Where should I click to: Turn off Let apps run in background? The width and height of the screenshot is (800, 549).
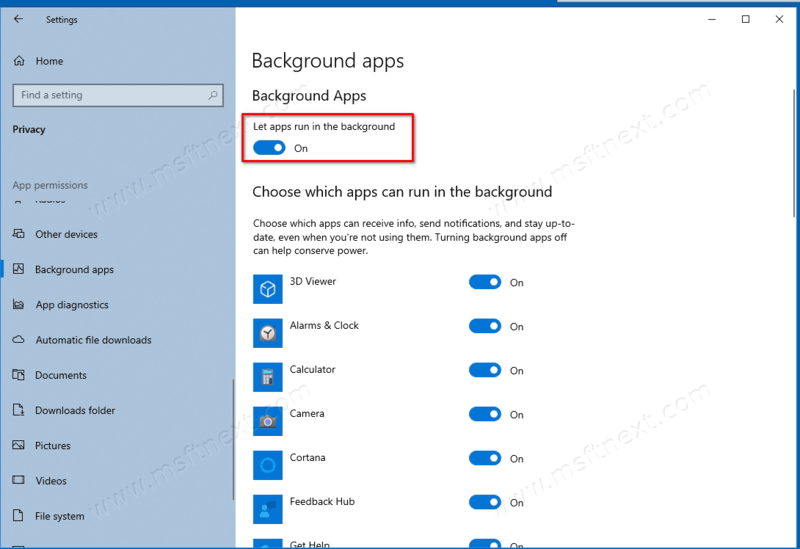(269, 148)
